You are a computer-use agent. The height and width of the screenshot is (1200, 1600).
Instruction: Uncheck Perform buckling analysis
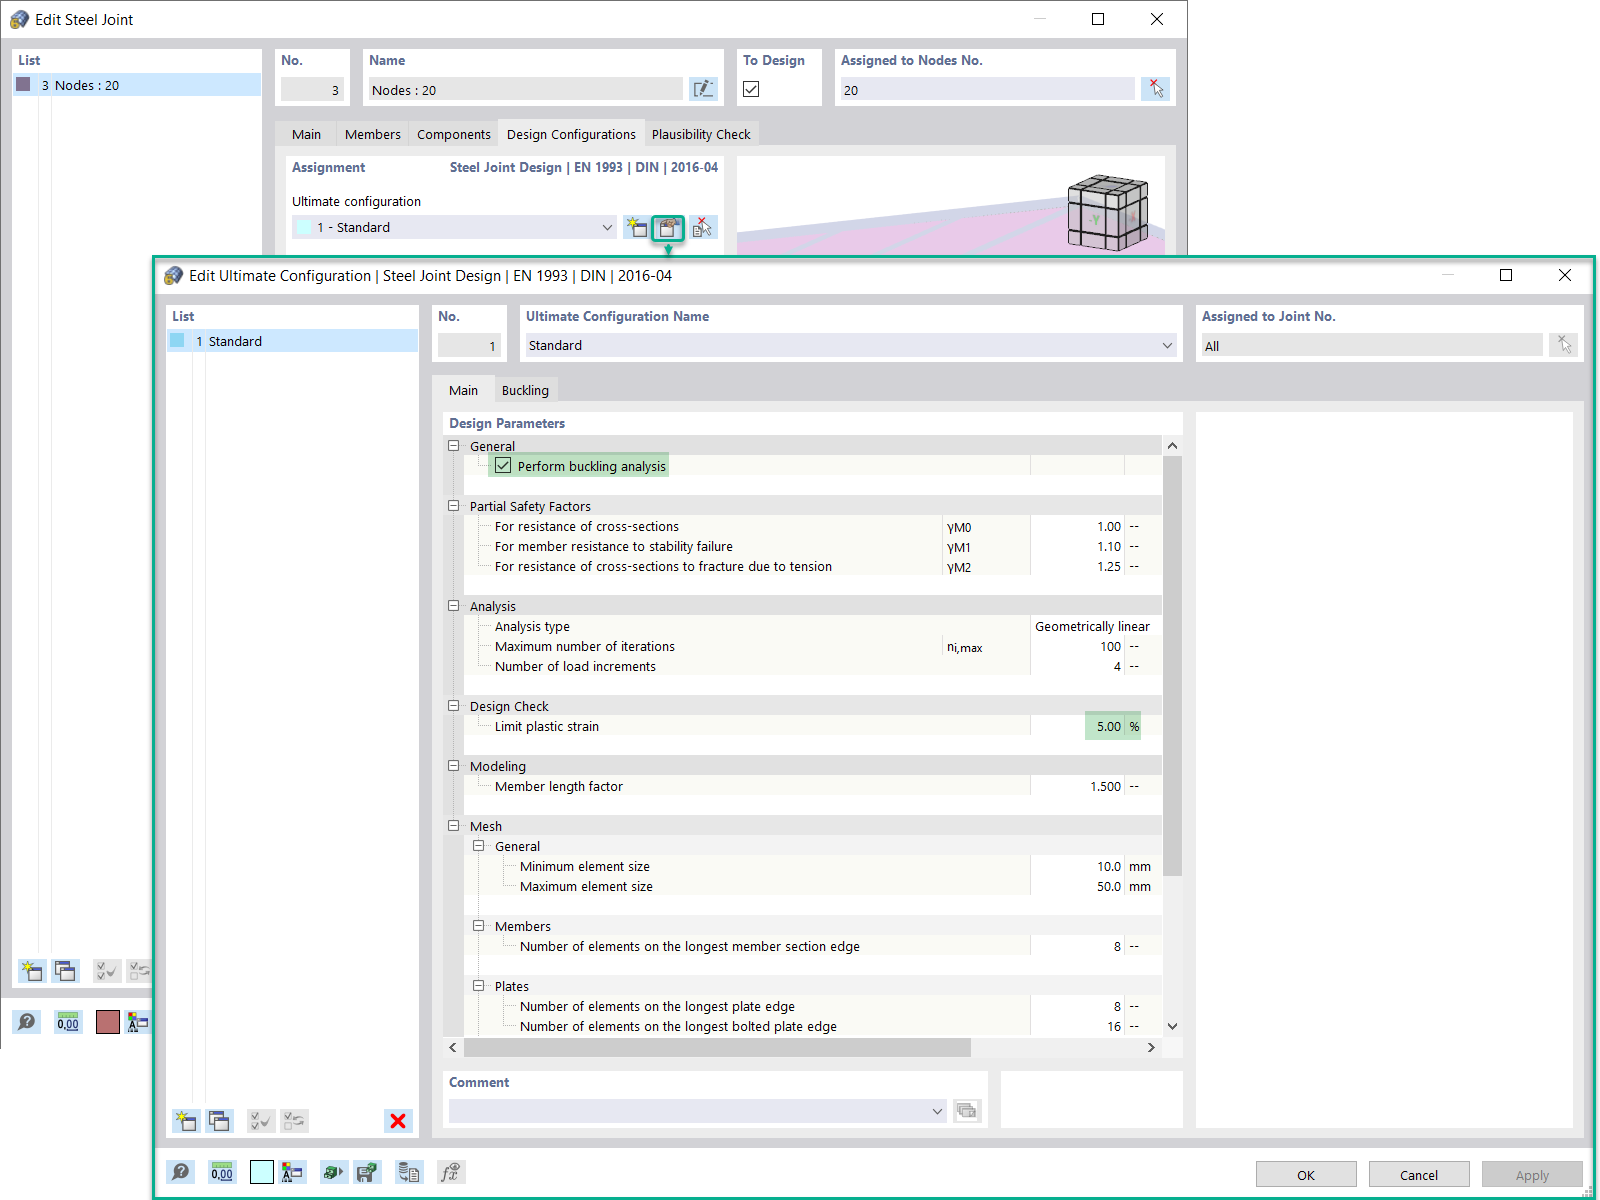click(502, 465)
